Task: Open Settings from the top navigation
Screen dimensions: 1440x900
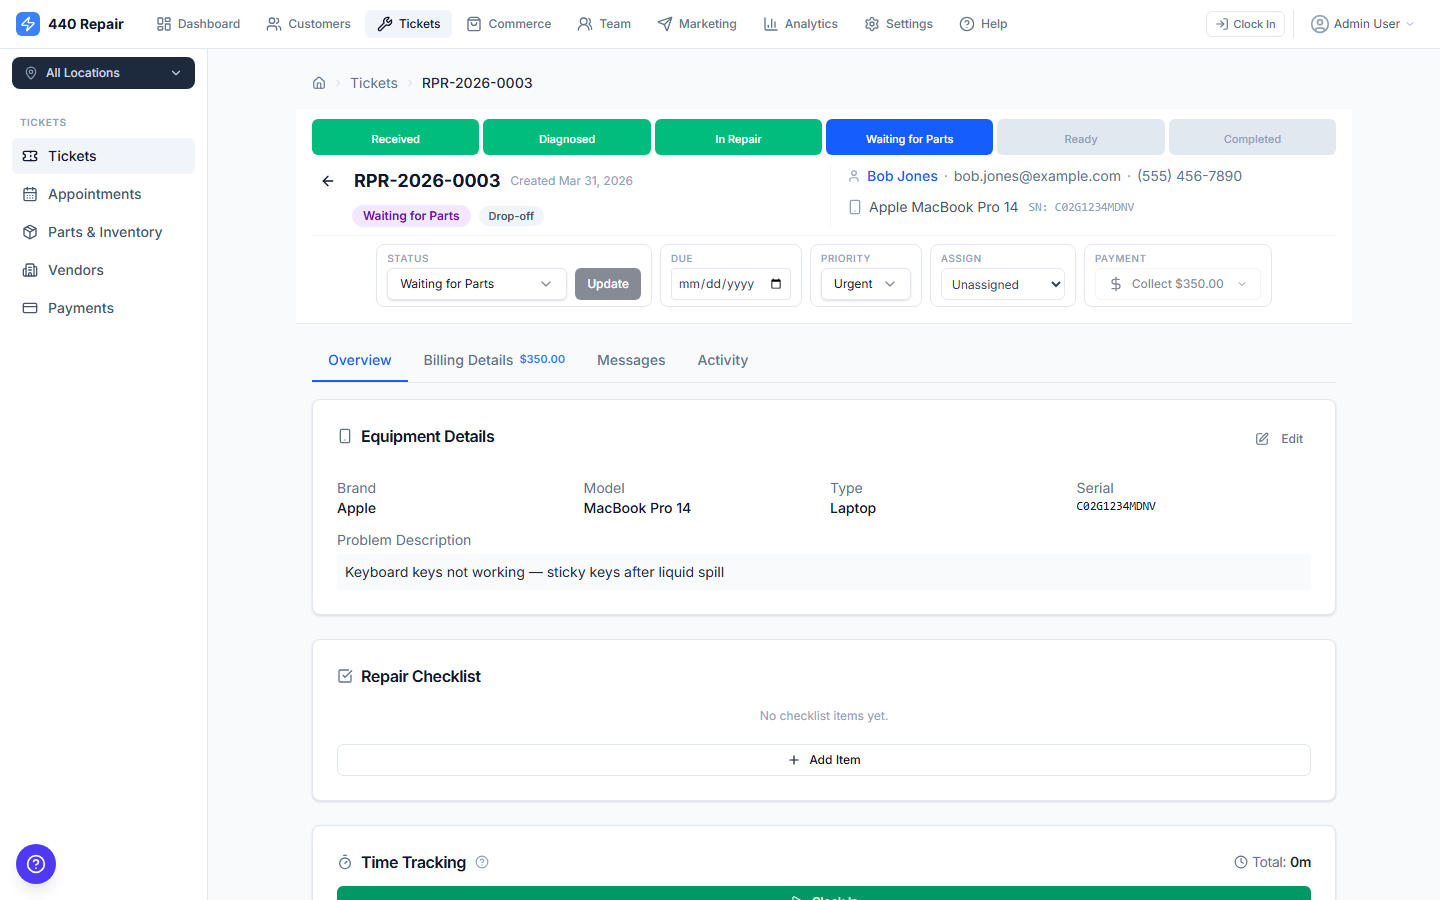Action: (897, 23)
